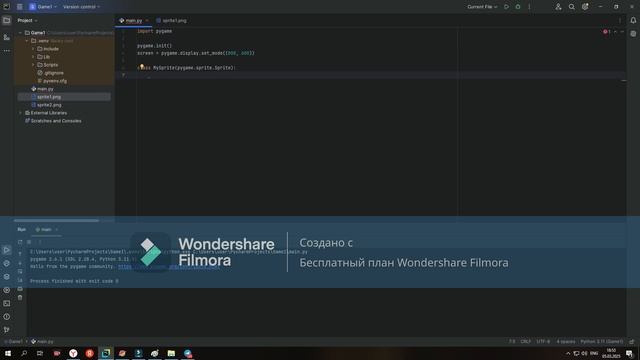Screen dimensions: 640x360
Task: Run the current file with the play icon
Action: coord(507,7)
